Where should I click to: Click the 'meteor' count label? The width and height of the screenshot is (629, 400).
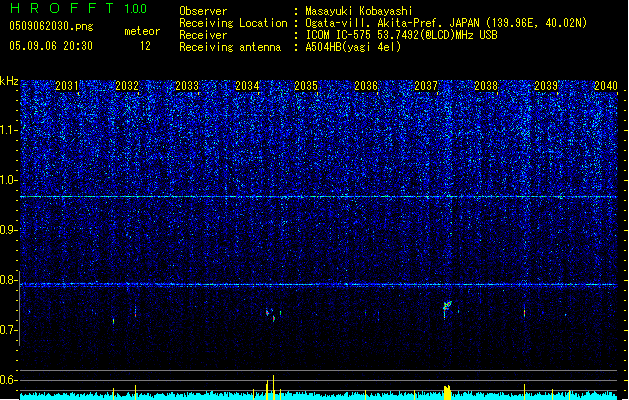coord(142,31)
